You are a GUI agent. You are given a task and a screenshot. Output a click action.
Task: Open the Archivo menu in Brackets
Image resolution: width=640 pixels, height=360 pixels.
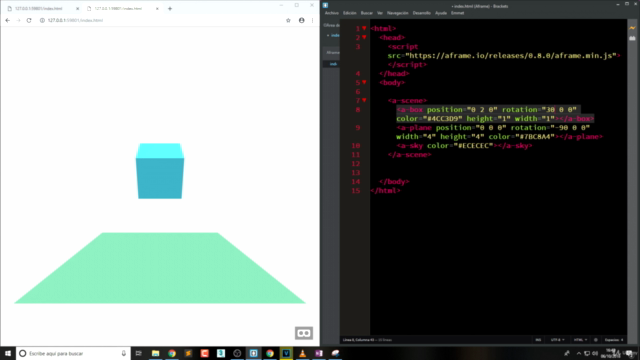pos(331,13)
